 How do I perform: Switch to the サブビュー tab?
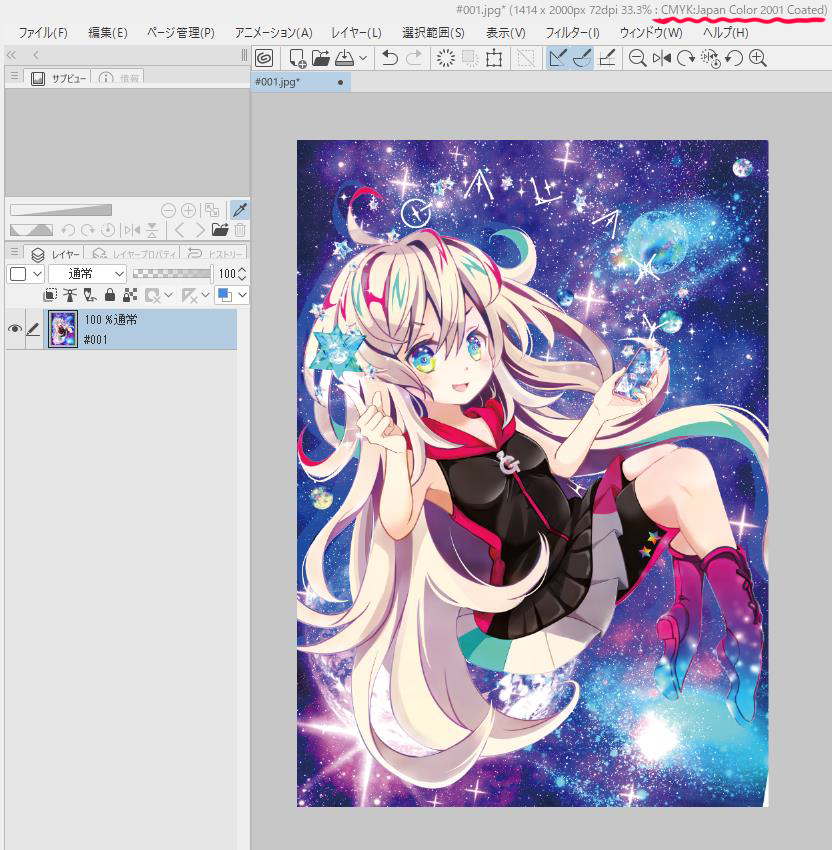tap(59, 78)
